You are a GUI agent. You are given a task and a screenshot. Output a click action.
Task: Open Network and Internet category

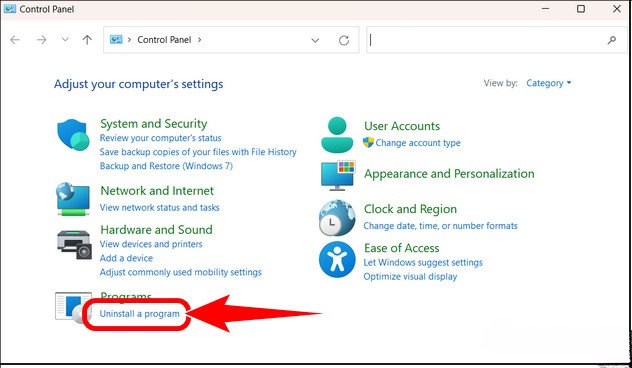157,190
